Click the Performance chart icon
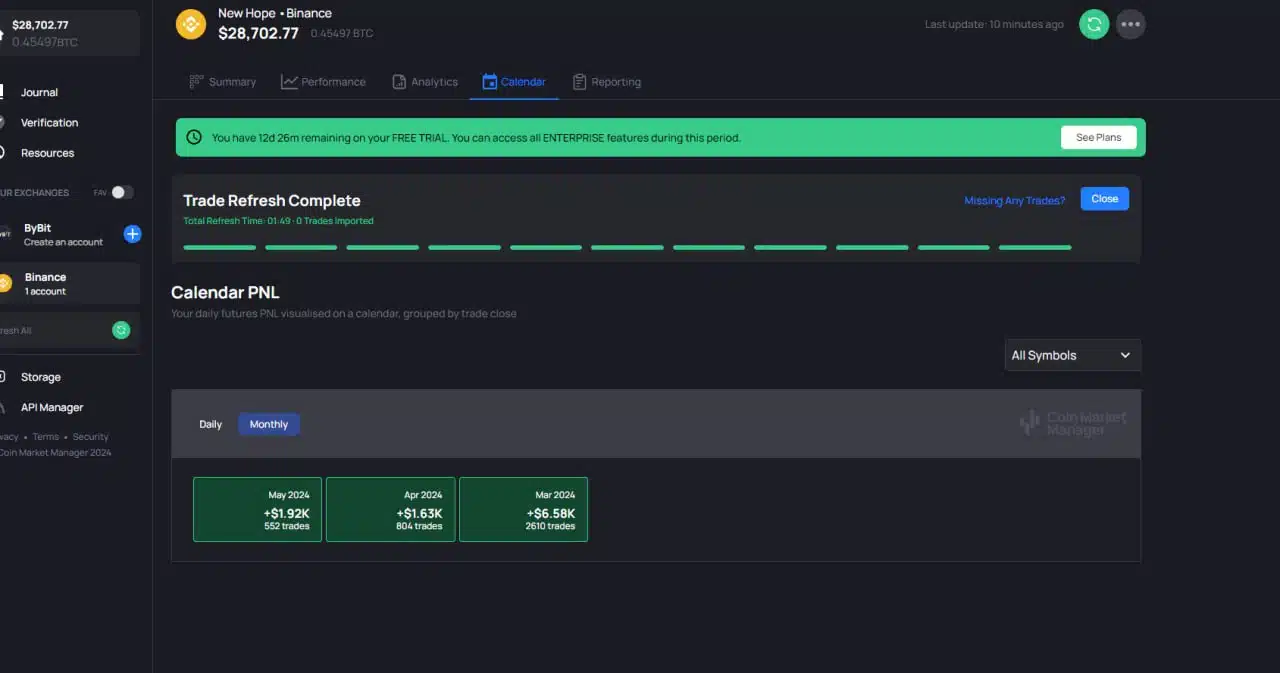The height and width of the screenshot is (673, 1280). (289, 82)
